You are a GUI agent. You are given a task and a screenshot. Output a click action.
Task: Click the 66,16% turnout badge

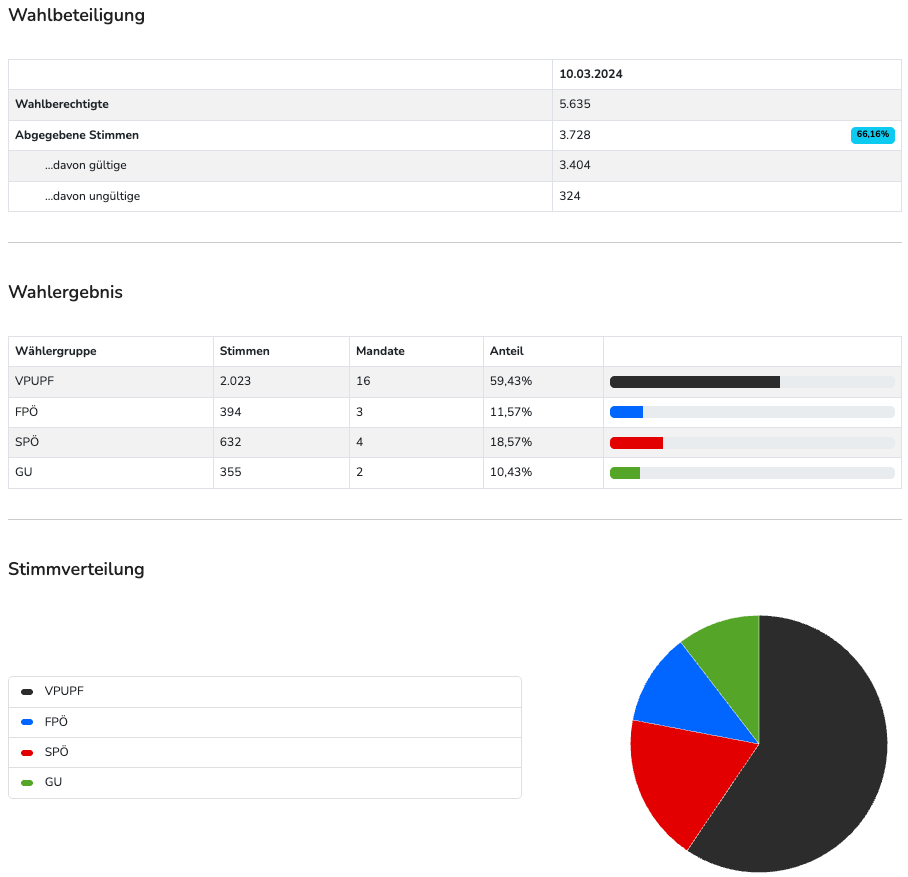coord(872,135)
